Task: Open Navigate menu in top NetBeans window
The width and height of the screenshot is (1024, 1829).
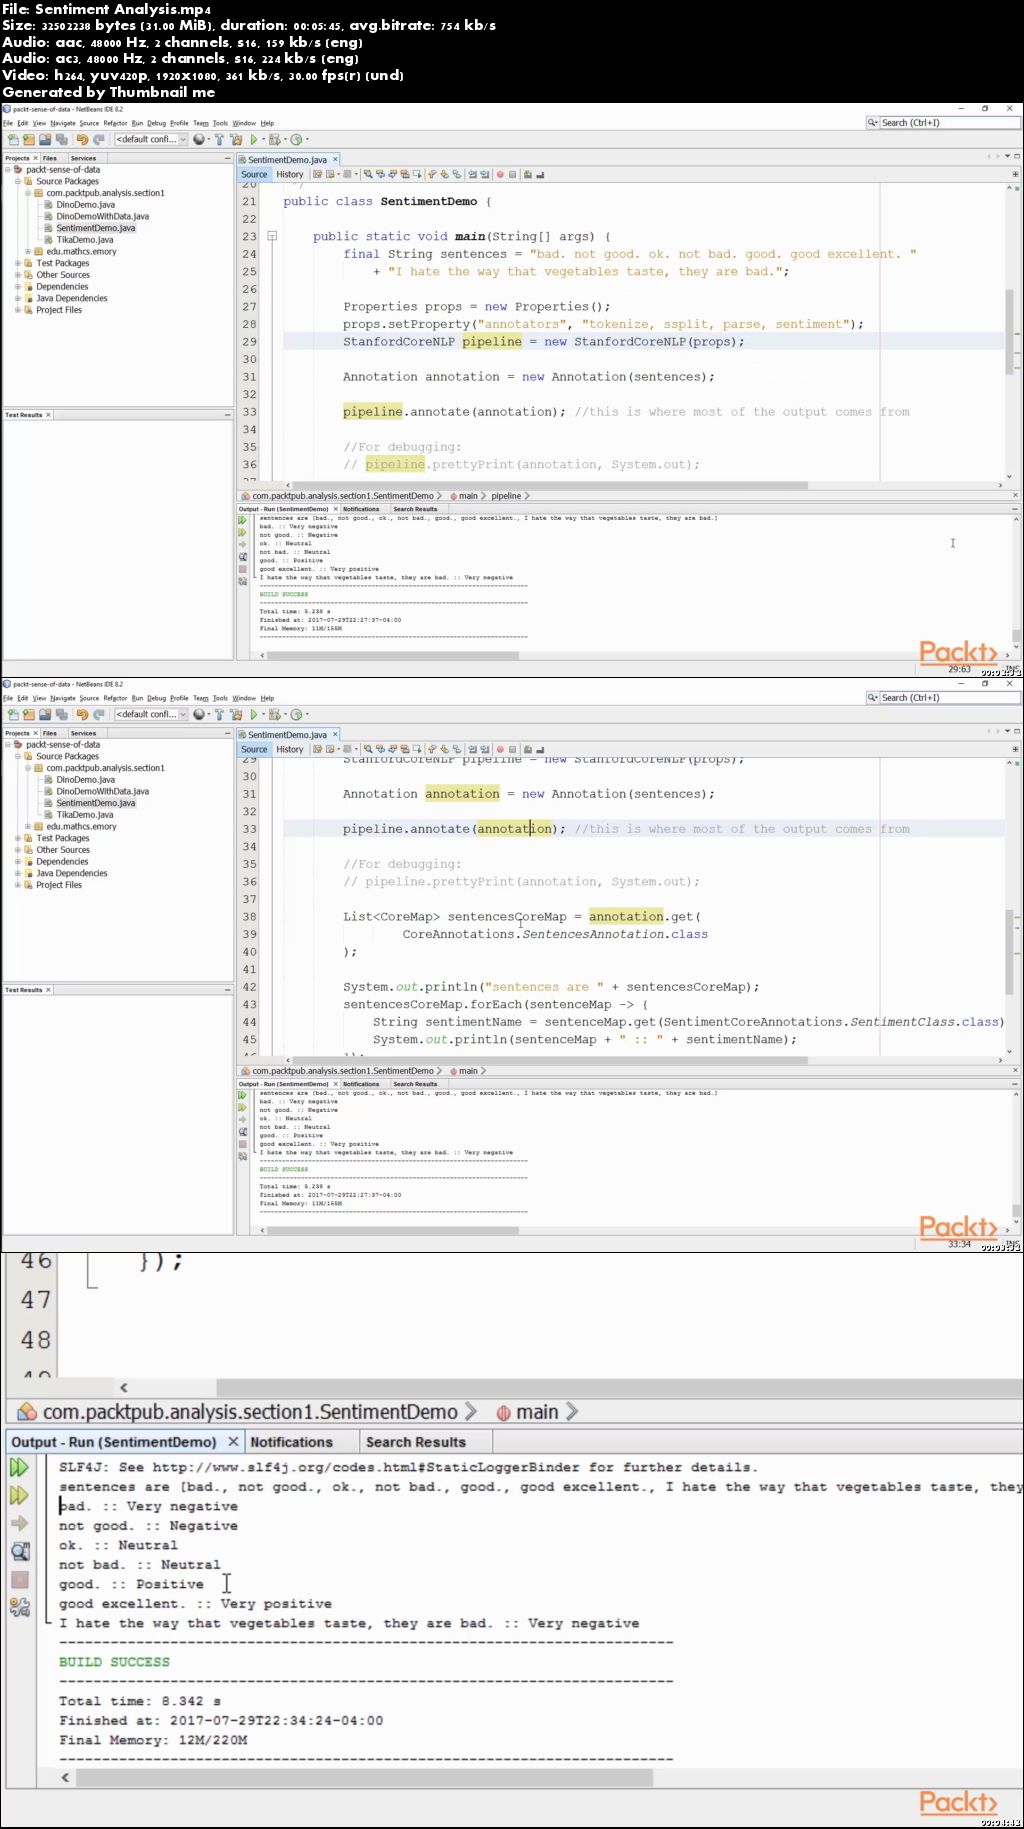Action: (x=63, y=123)
